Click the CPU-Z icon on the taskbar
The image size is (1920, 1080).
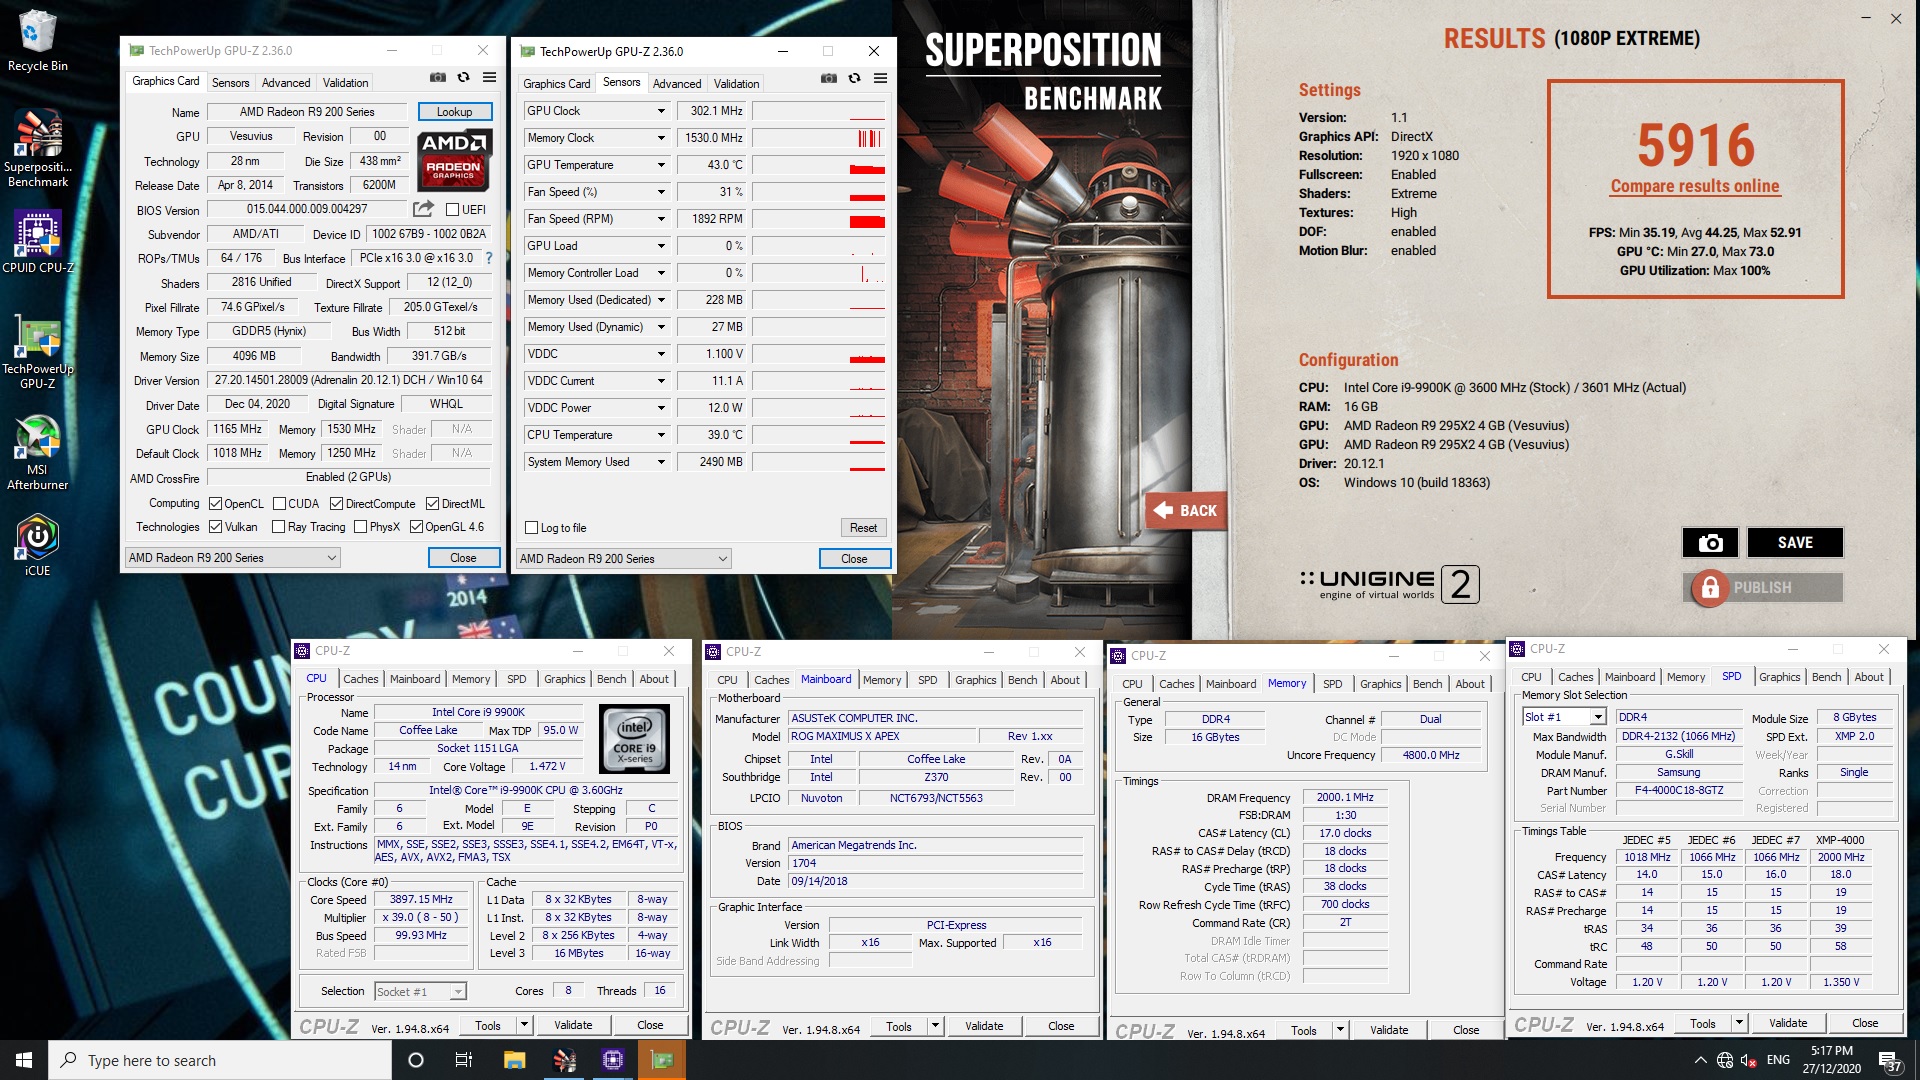[613, 1060]
